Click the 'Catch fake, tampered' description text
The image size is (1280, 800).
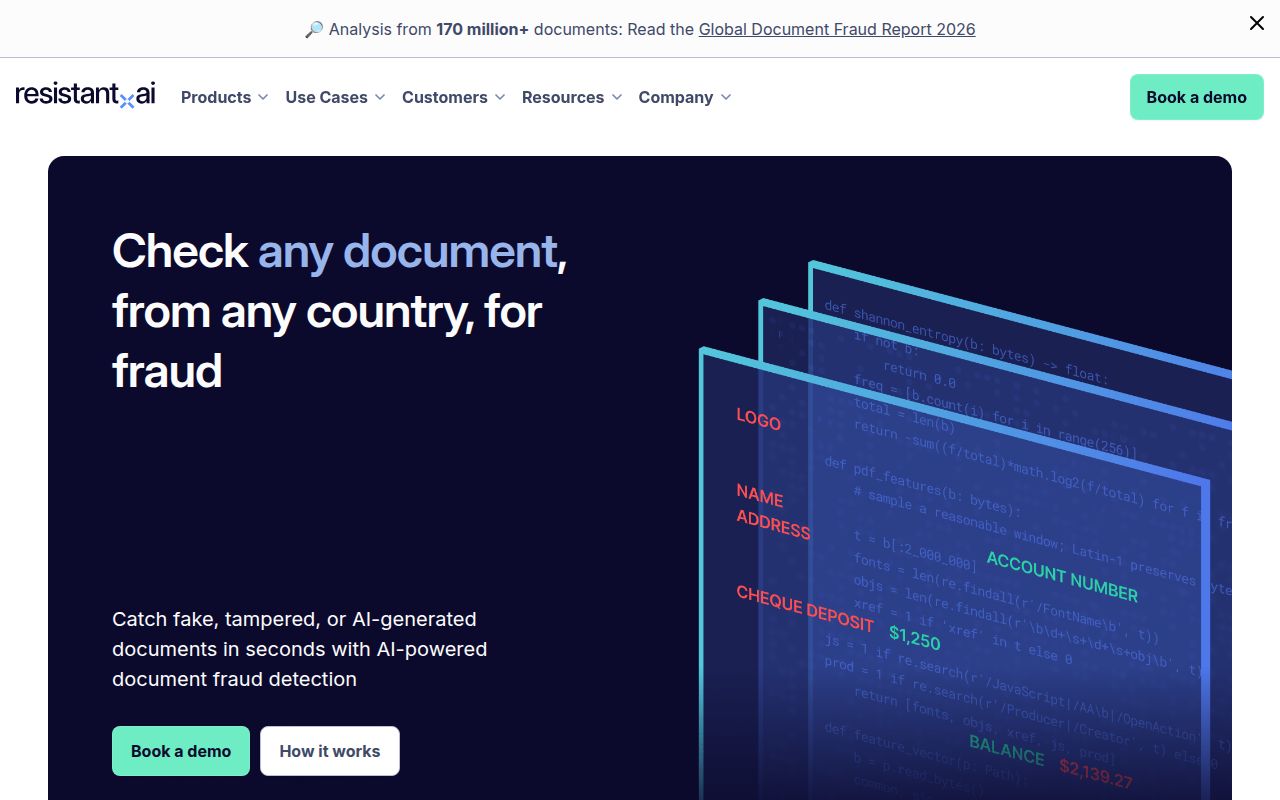click(x=300, y=649)
